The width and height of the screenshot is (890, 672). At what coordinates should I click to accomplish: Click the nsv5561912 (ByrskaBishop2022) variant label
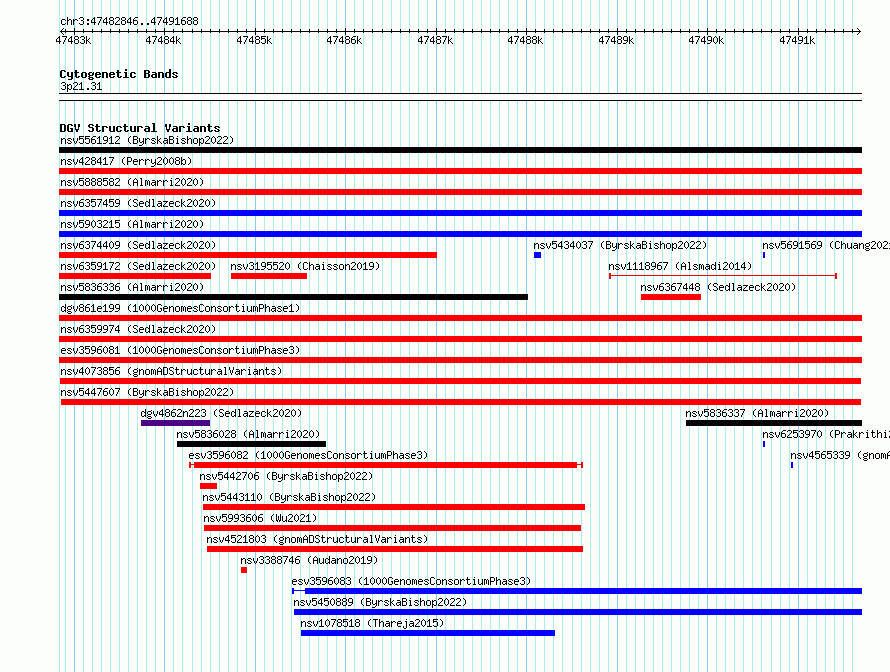[x=147, y=140]
